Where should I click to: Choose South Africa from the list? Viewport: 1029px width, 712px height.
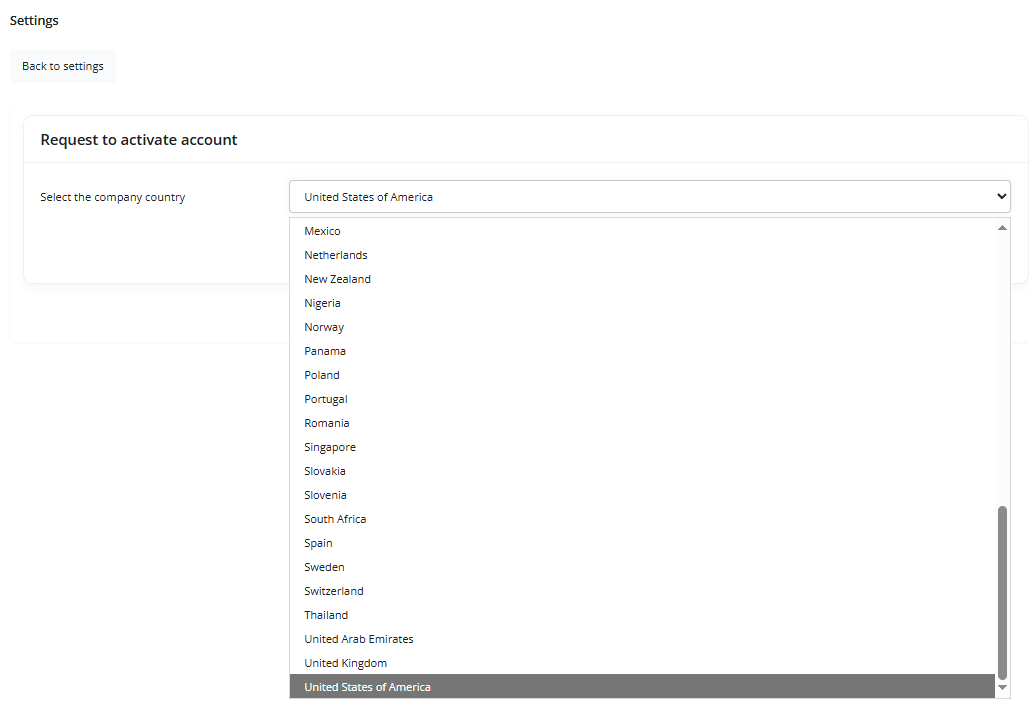pos(335,519)
